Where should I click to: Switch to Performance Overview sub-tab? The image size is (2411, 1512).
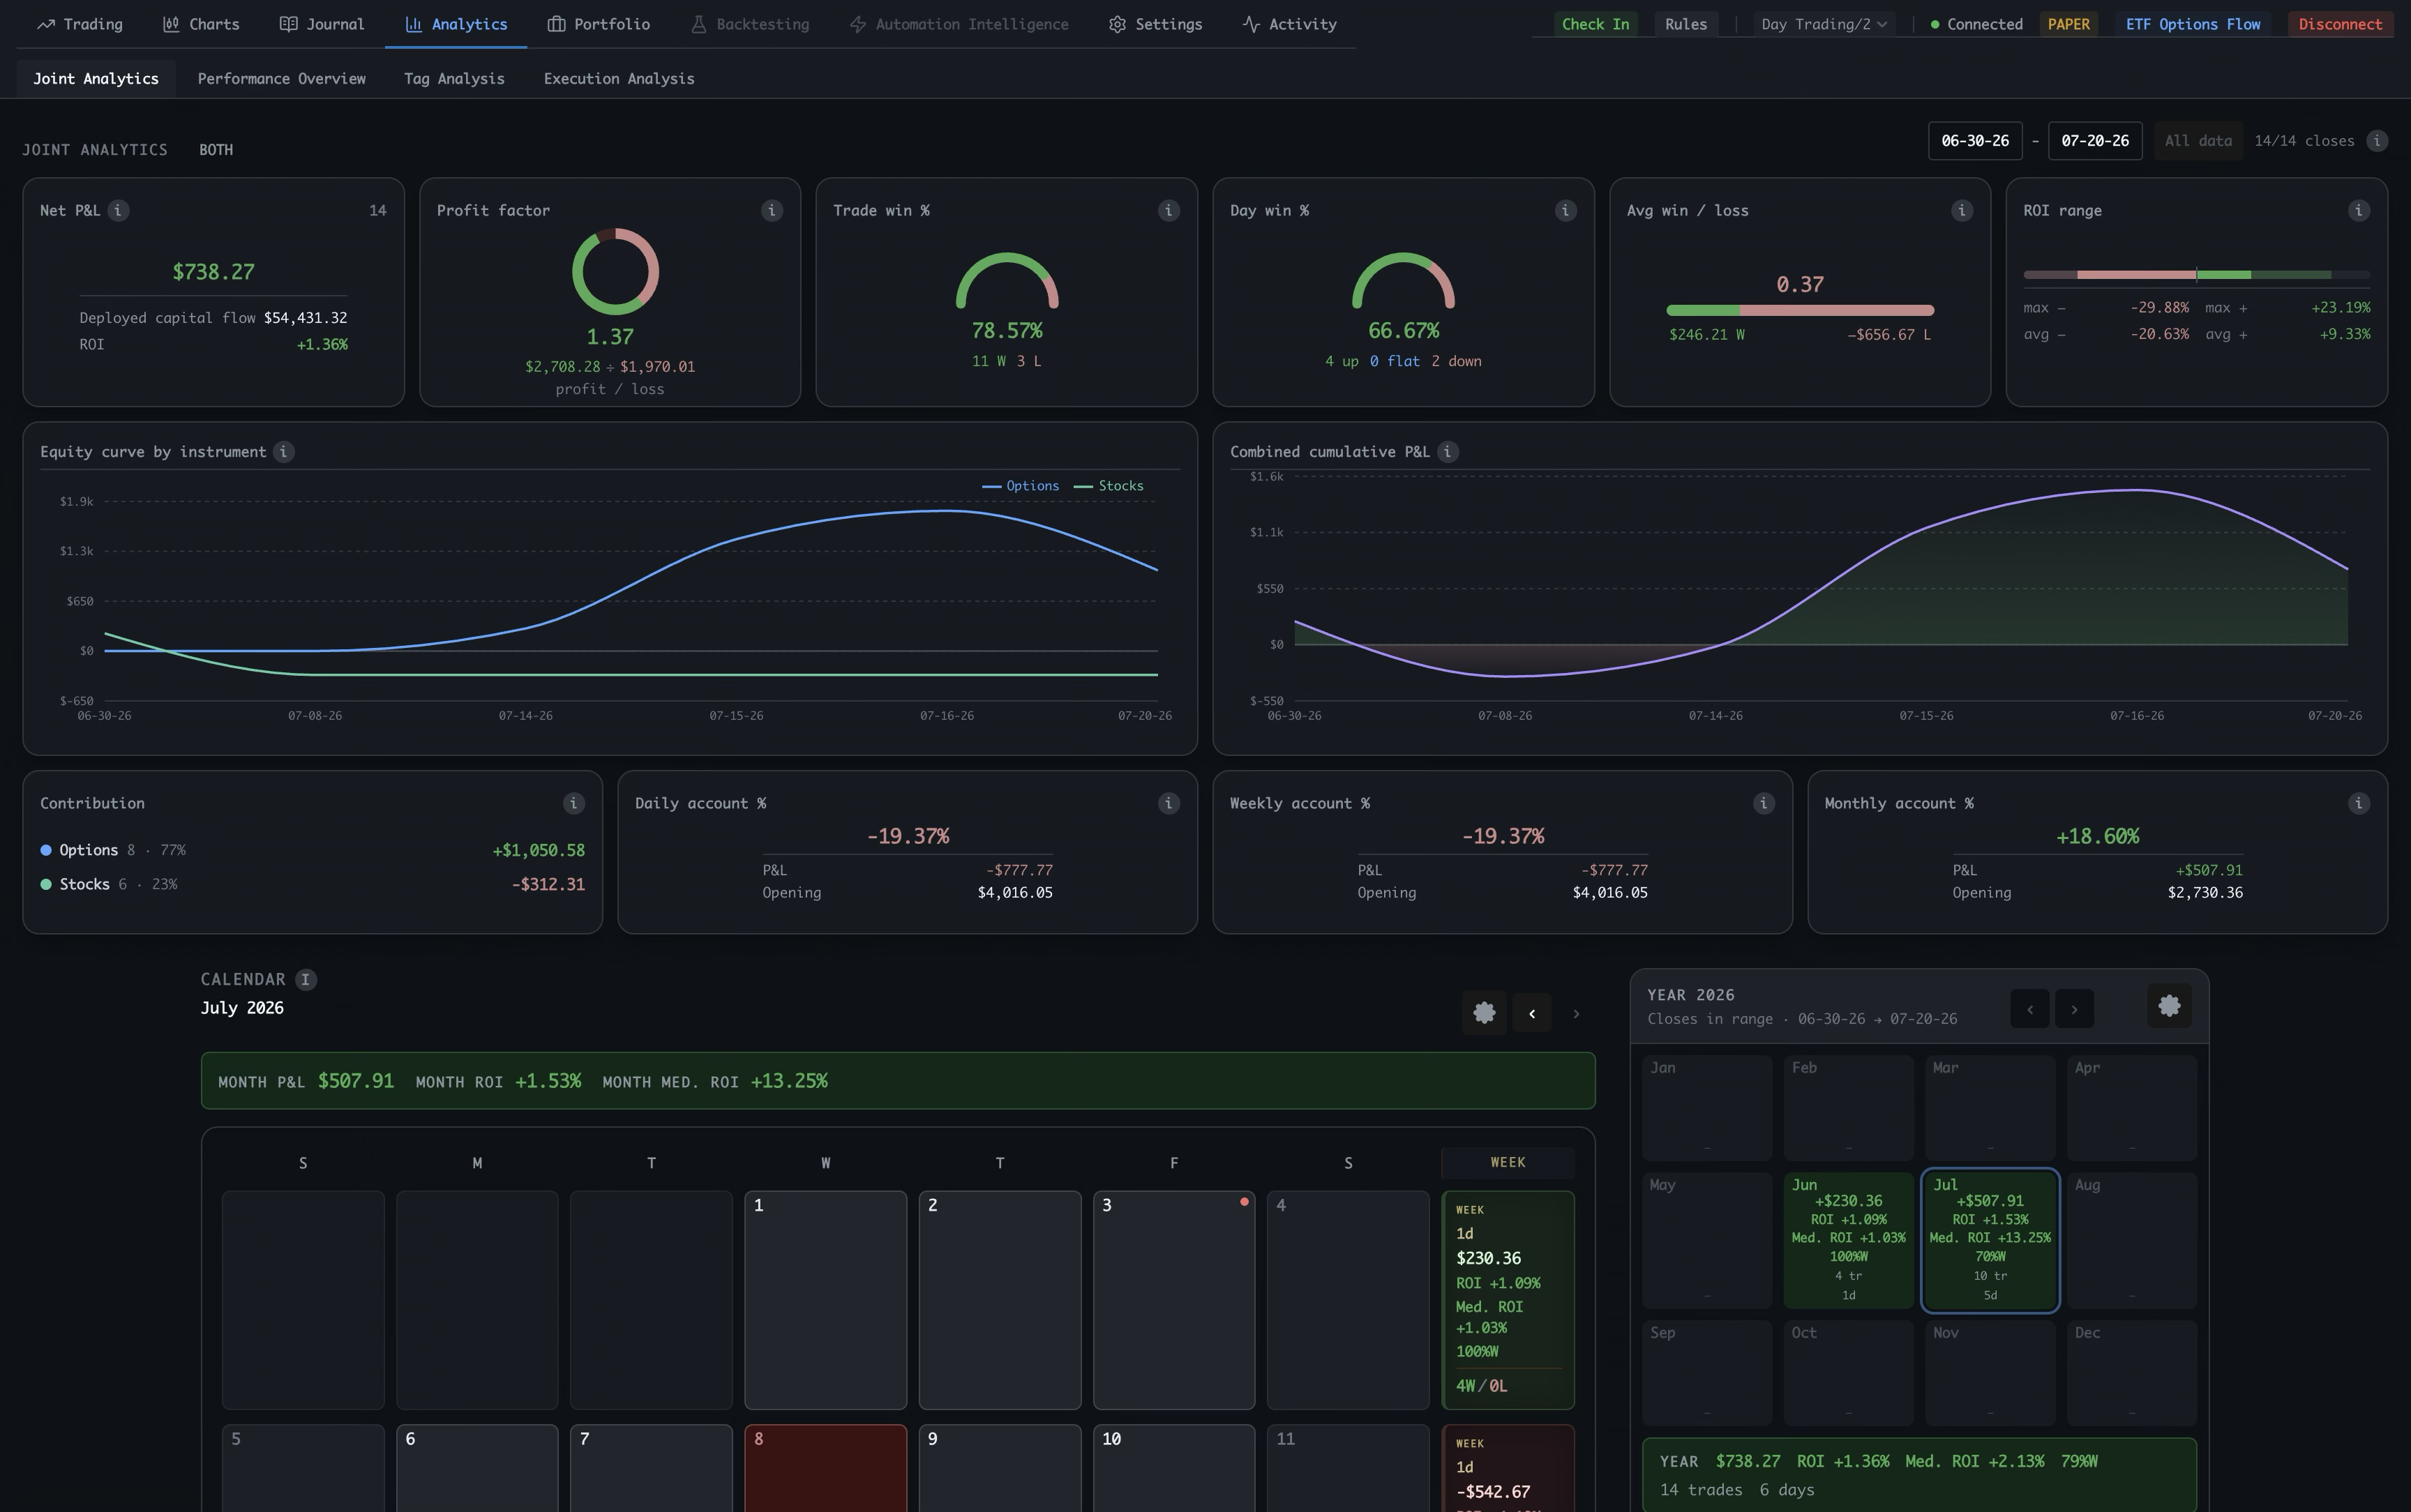click(282, 78)
